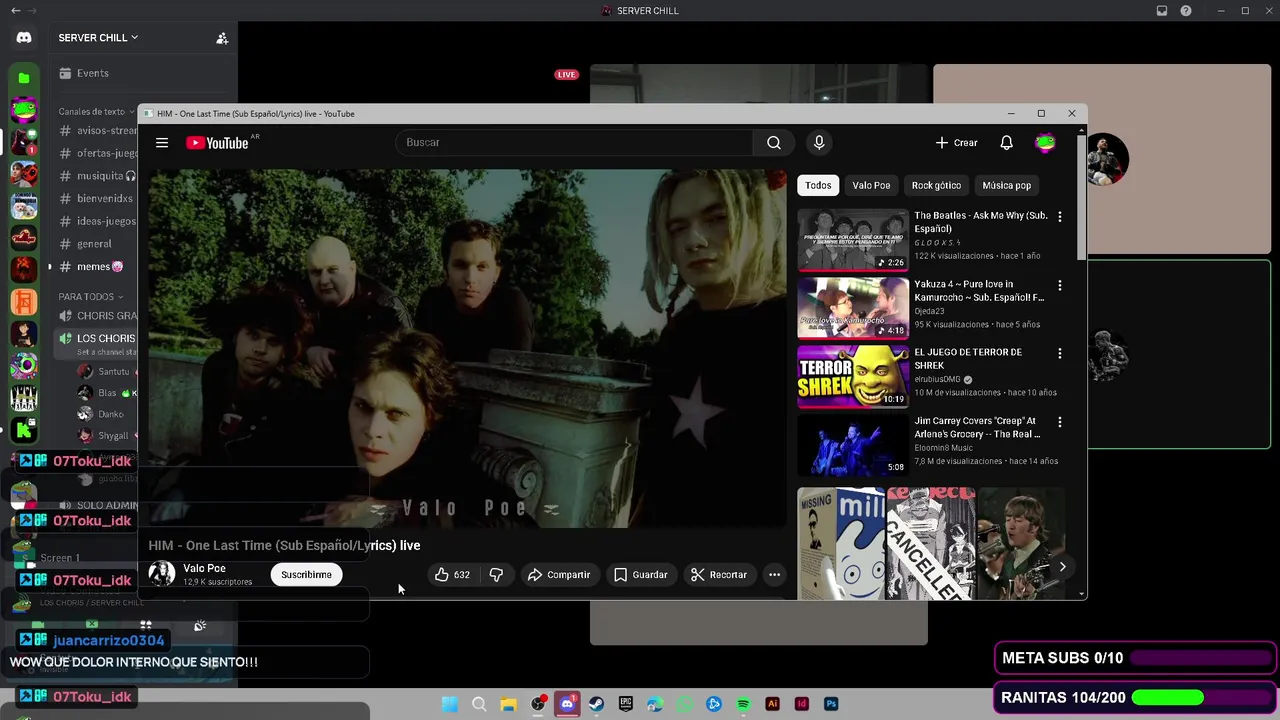Click the YouTube Buscar search field
The image size is (1280, 720).
click(x=575, y=143)
